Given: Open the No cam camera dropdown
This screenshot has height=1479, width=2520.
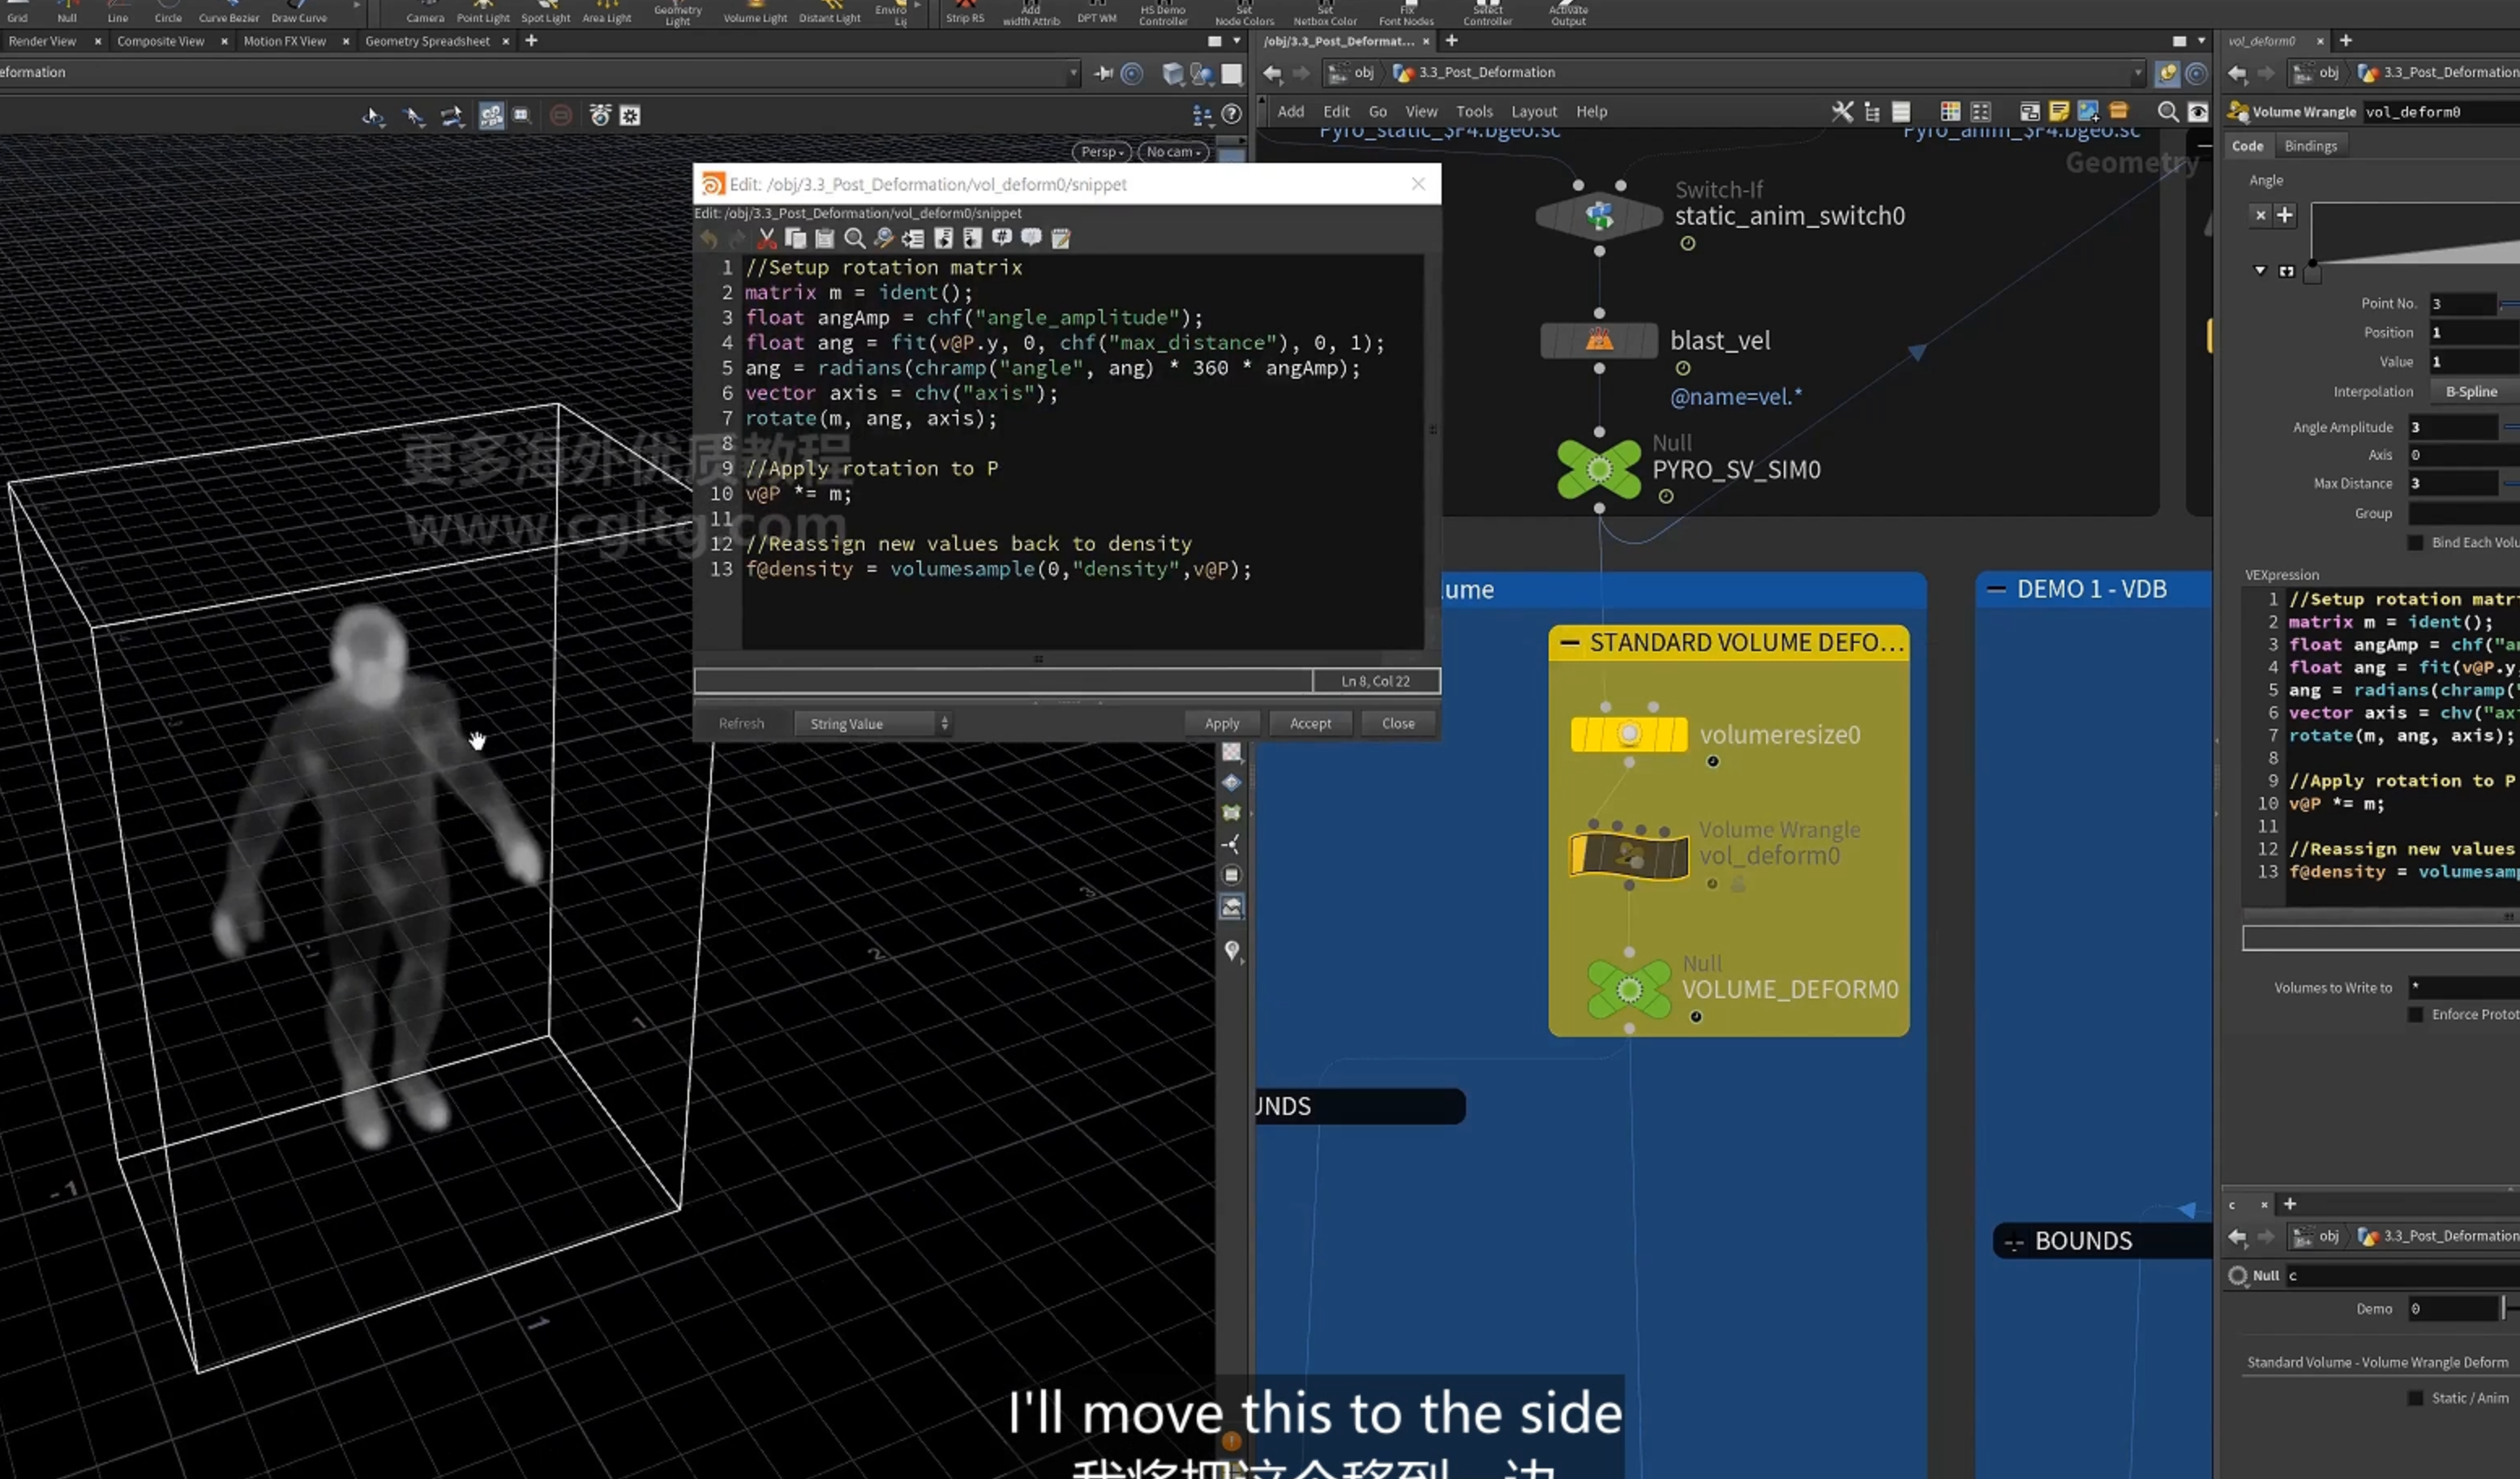Looking at the screenshot, I should [1173, 152].
